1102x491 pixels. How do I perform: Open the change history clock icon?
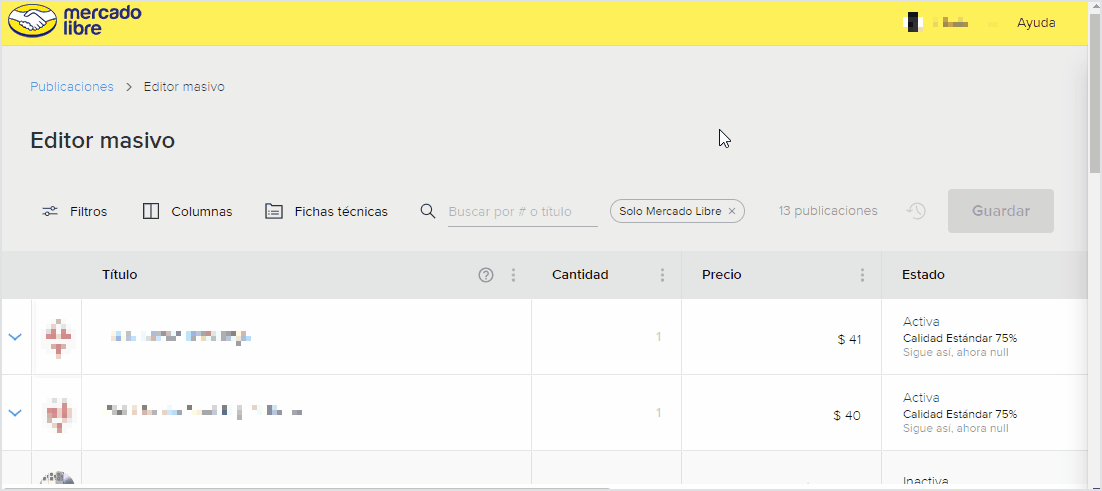tap(916, 211)
